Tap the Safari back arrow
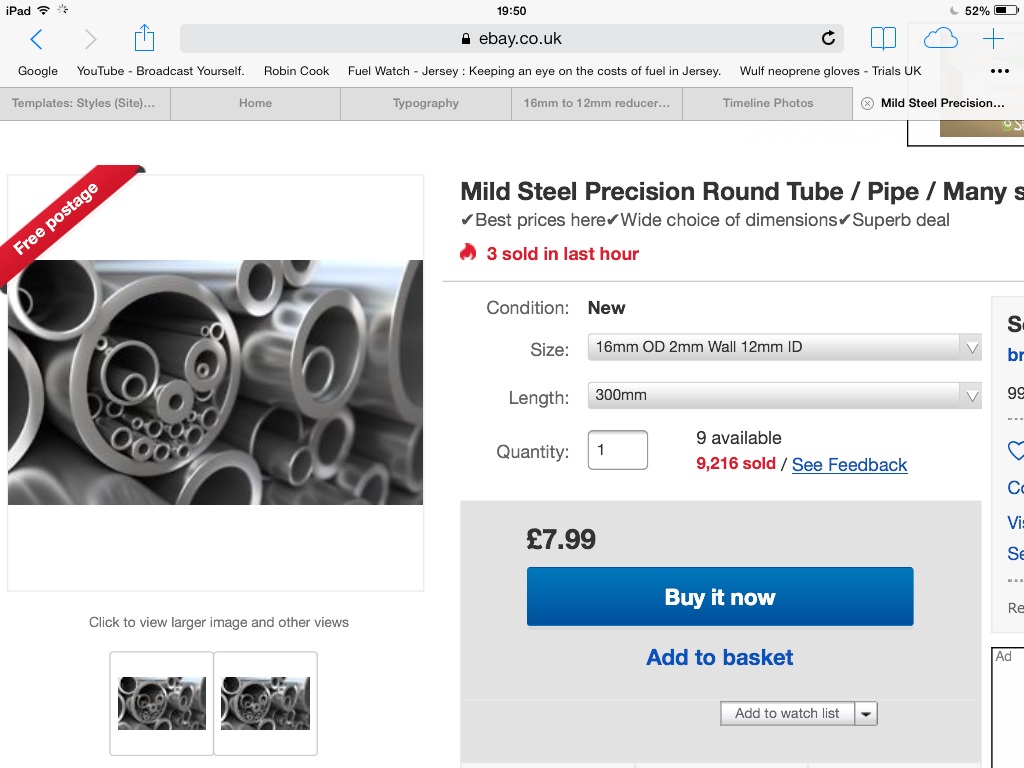This screenshot has width=1024, height=768. pos(37,39)
